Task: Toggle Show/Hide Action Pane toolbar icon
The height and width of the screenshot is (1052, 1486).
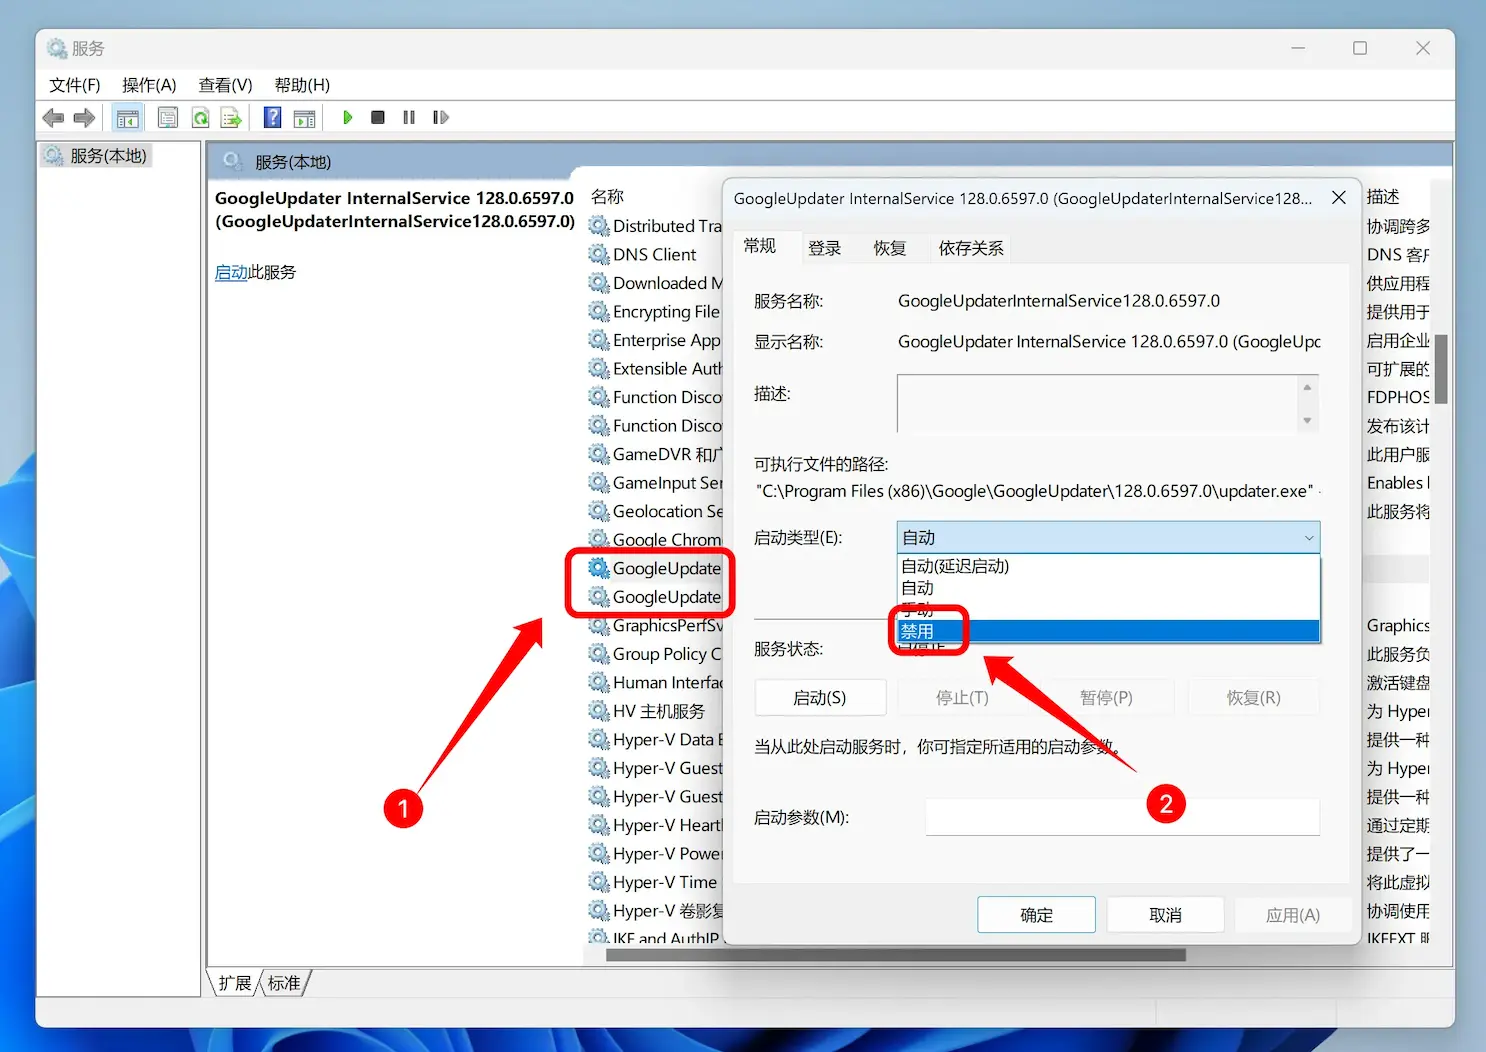Action: pyautogui.click(x=304, y=118)
